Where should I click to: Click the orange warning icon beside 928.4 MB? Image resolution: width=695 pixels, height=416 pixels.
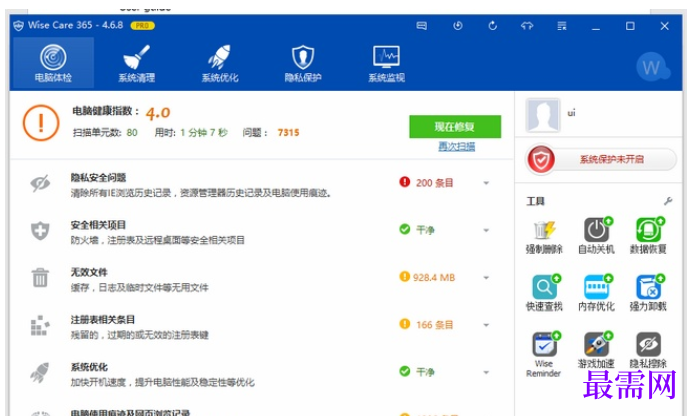coord(404,277)
